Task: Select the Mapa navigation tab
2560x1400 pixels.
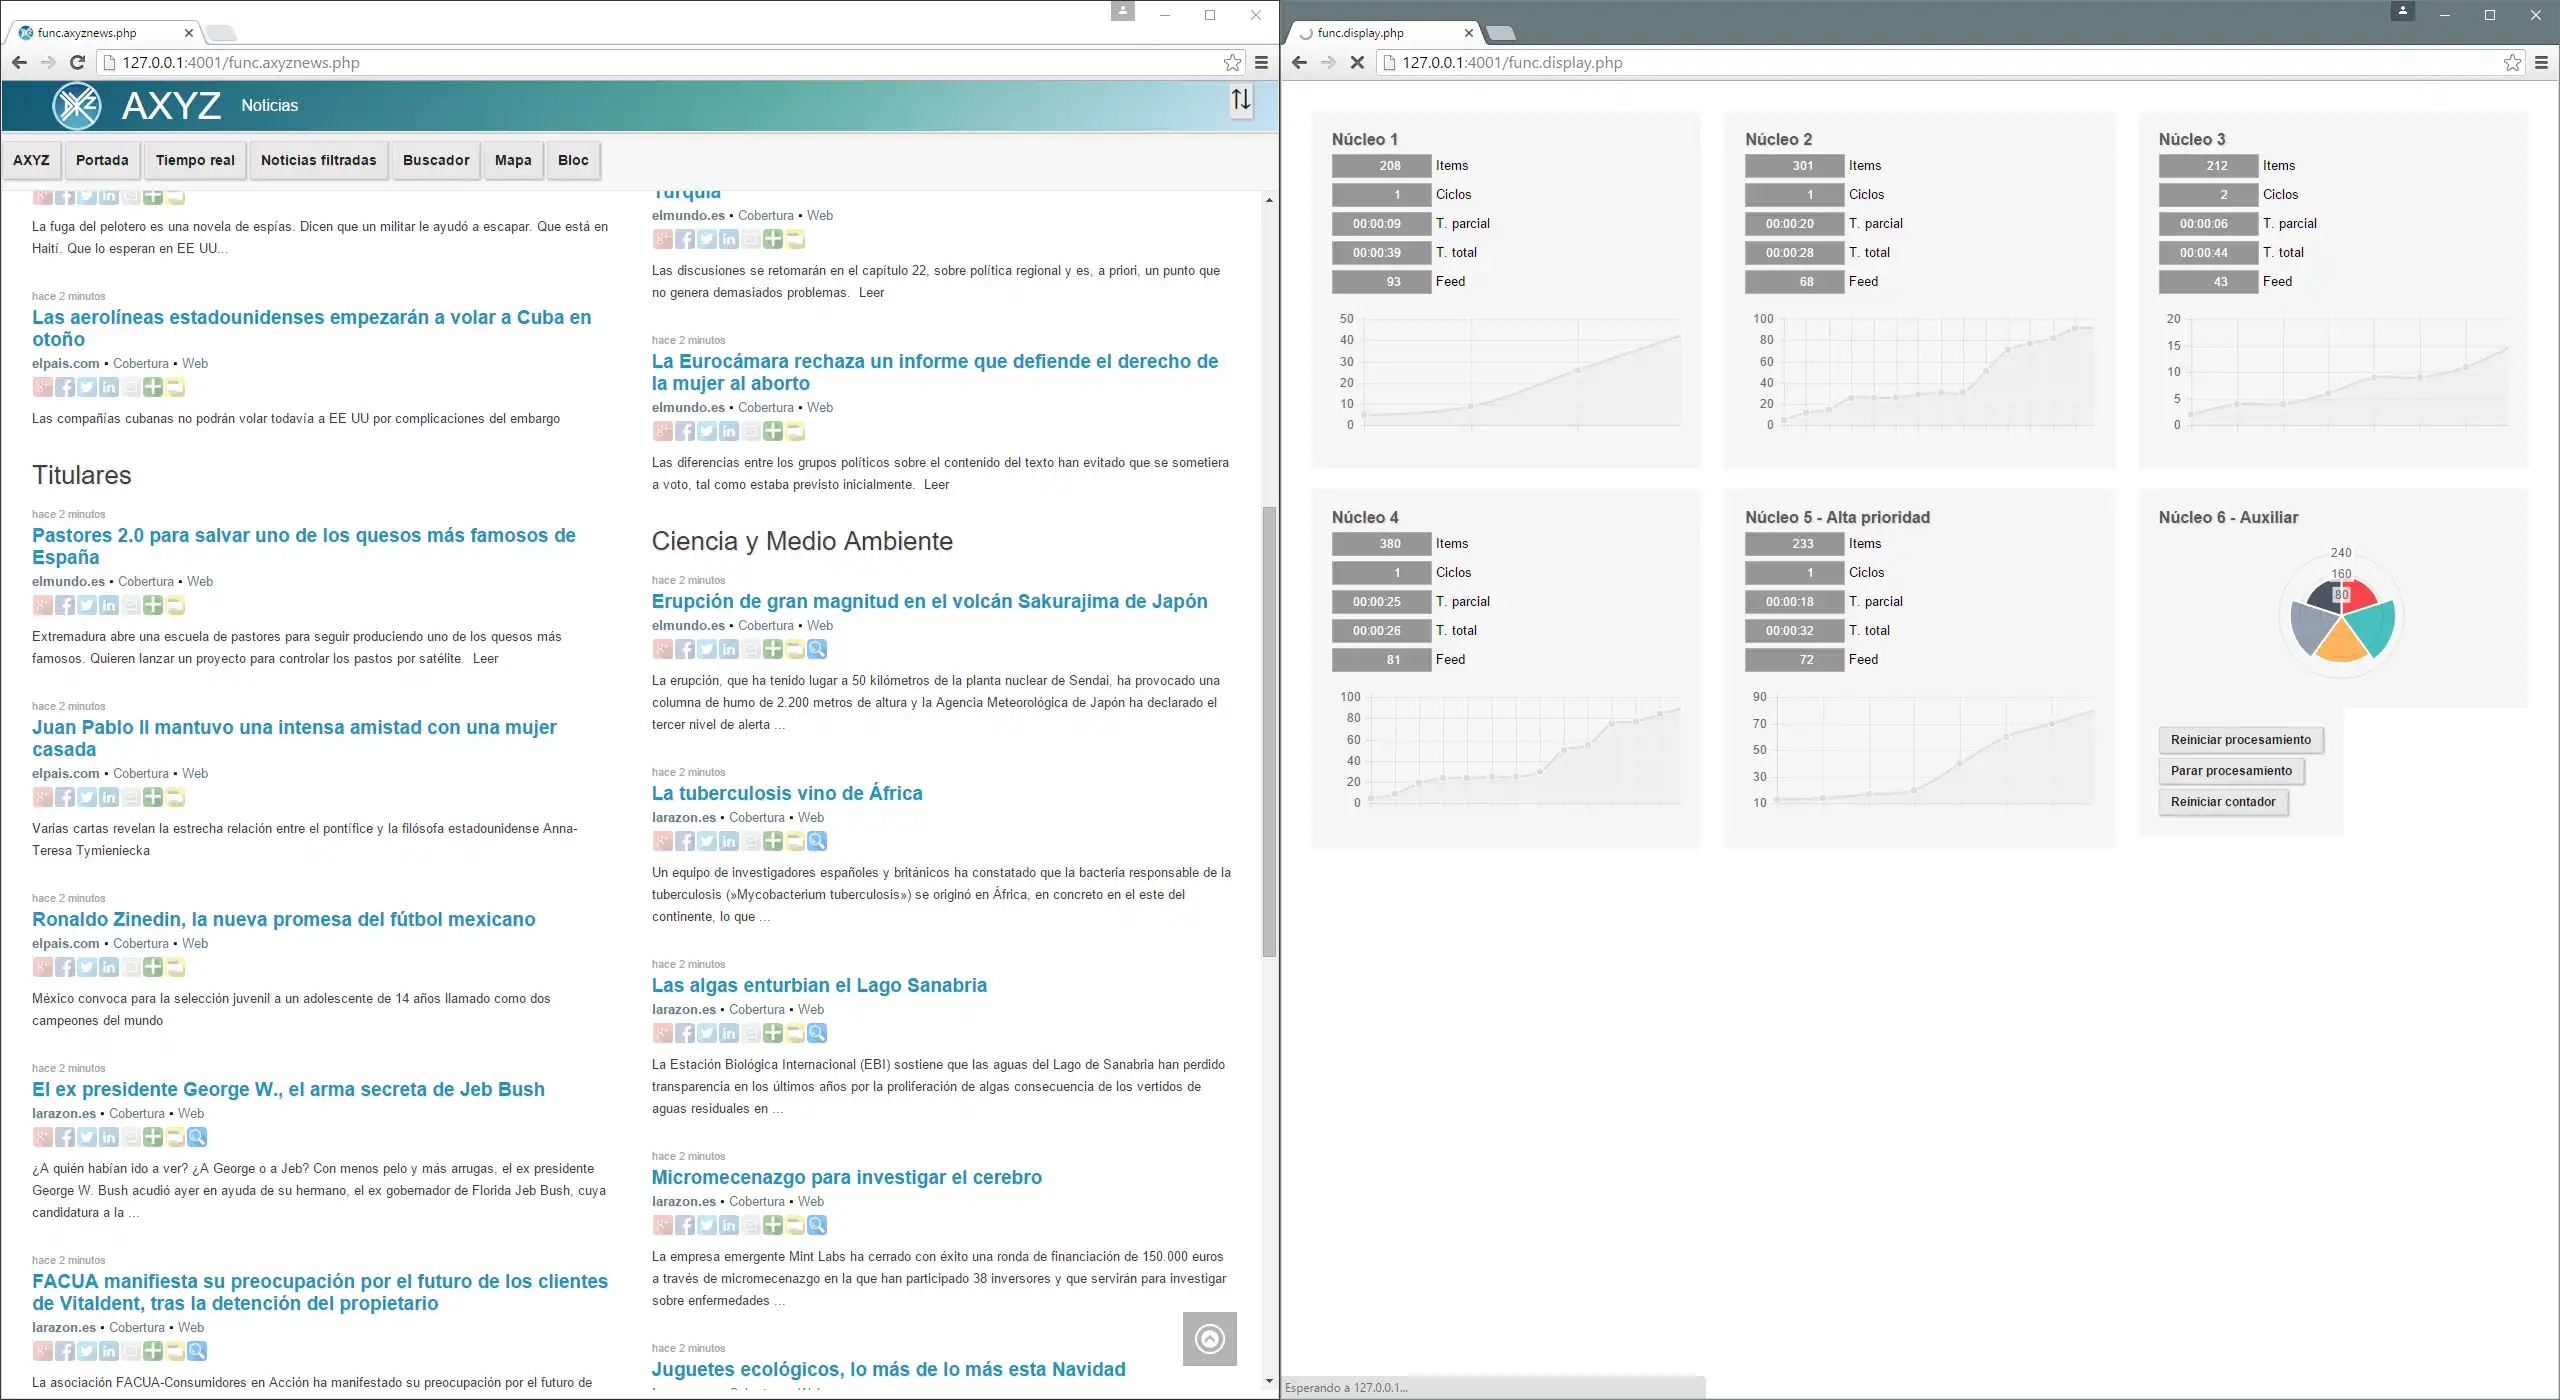Action: point(512,159)
